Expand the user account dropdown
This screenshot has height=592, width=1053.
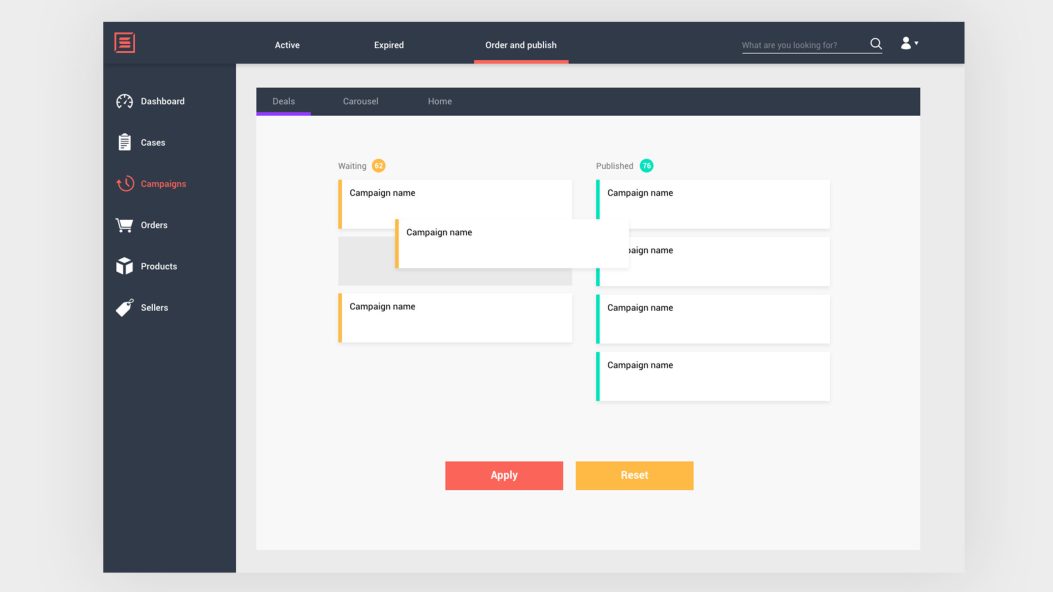909,43
